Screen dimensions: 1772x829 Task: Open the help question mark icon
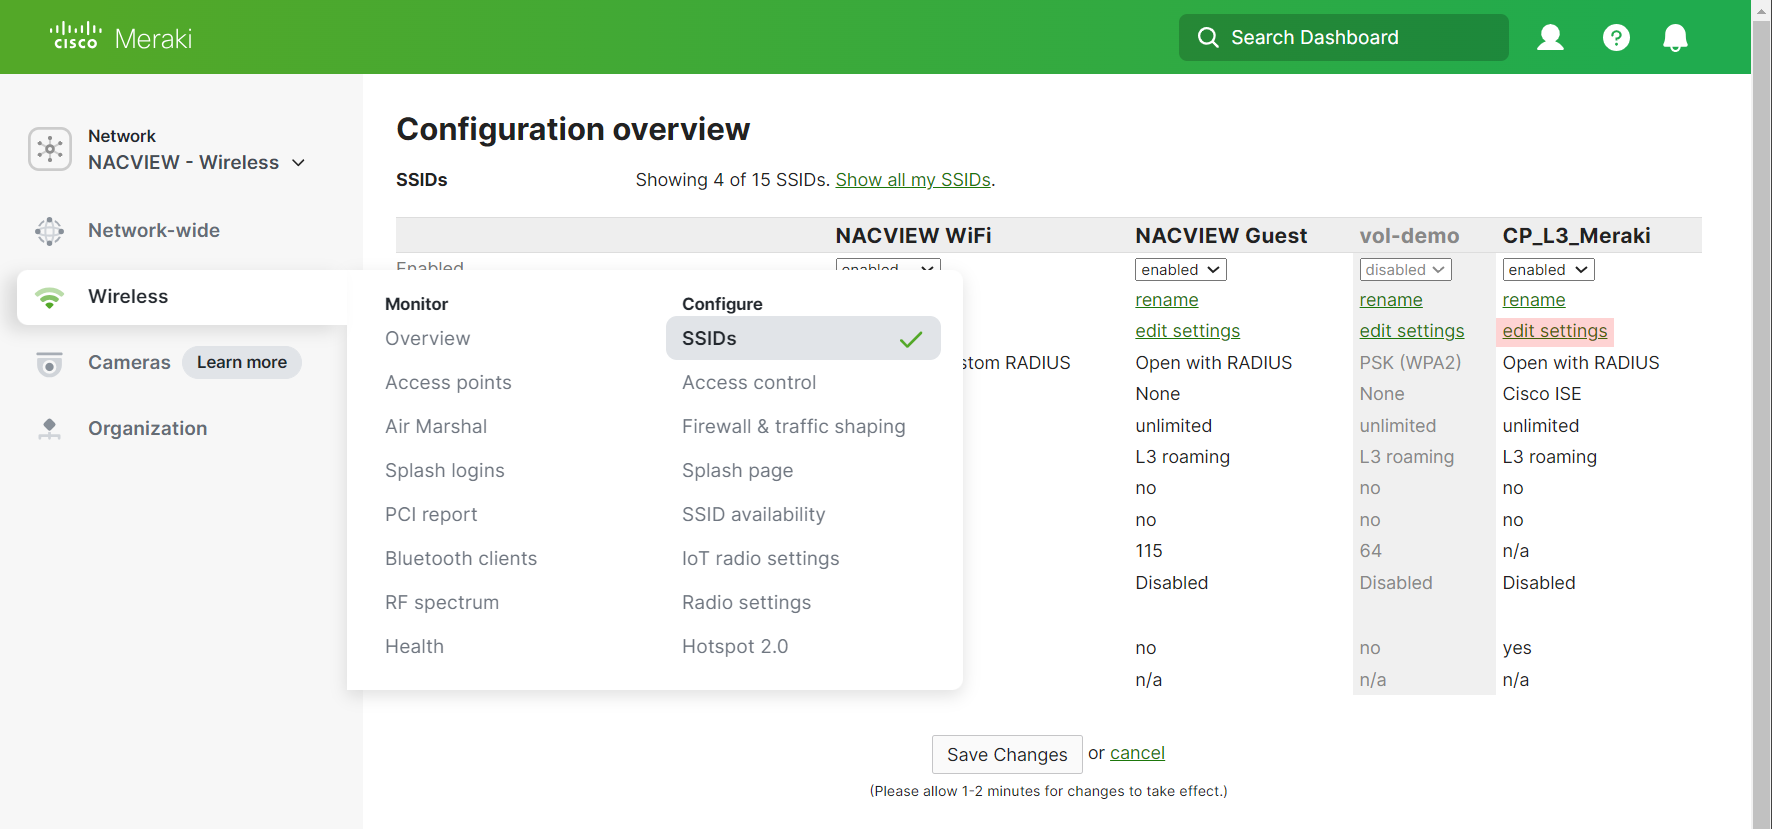click(1616, 38)
